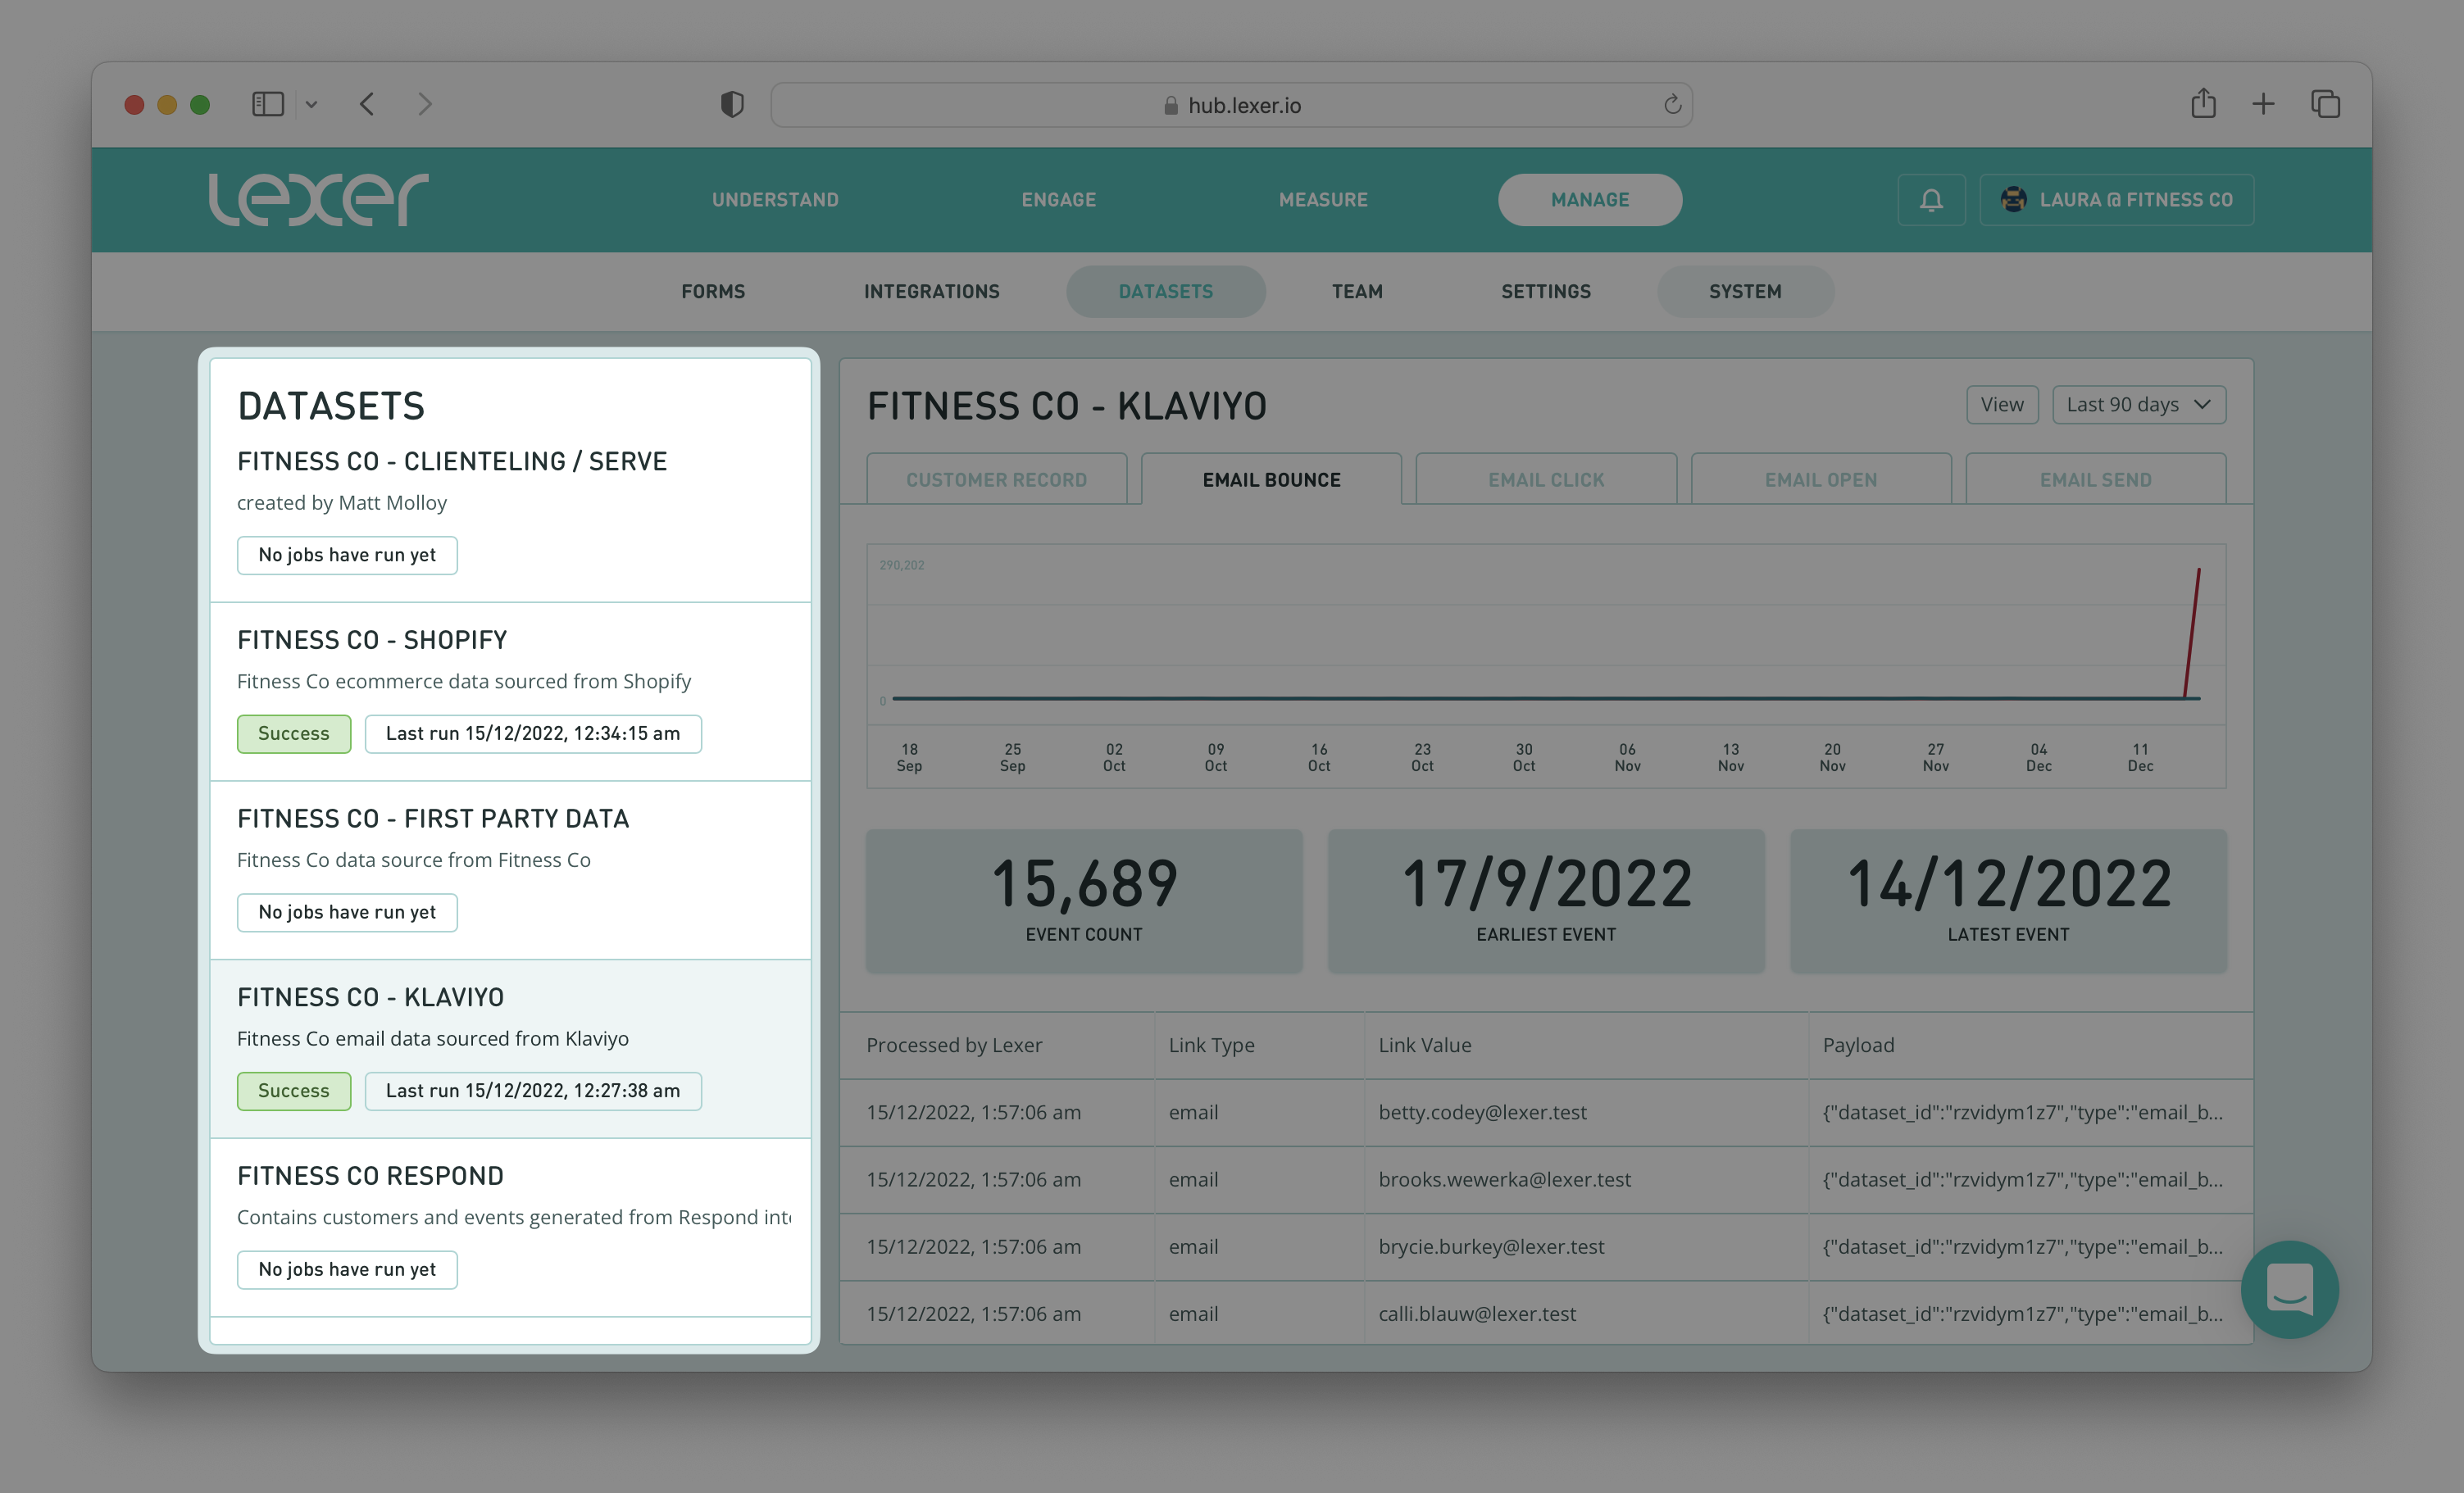This screenshot has width=2464, height=1493.
Task: Click the 14/12/2022 Latest Event card
Action: tap(2008, 900)
